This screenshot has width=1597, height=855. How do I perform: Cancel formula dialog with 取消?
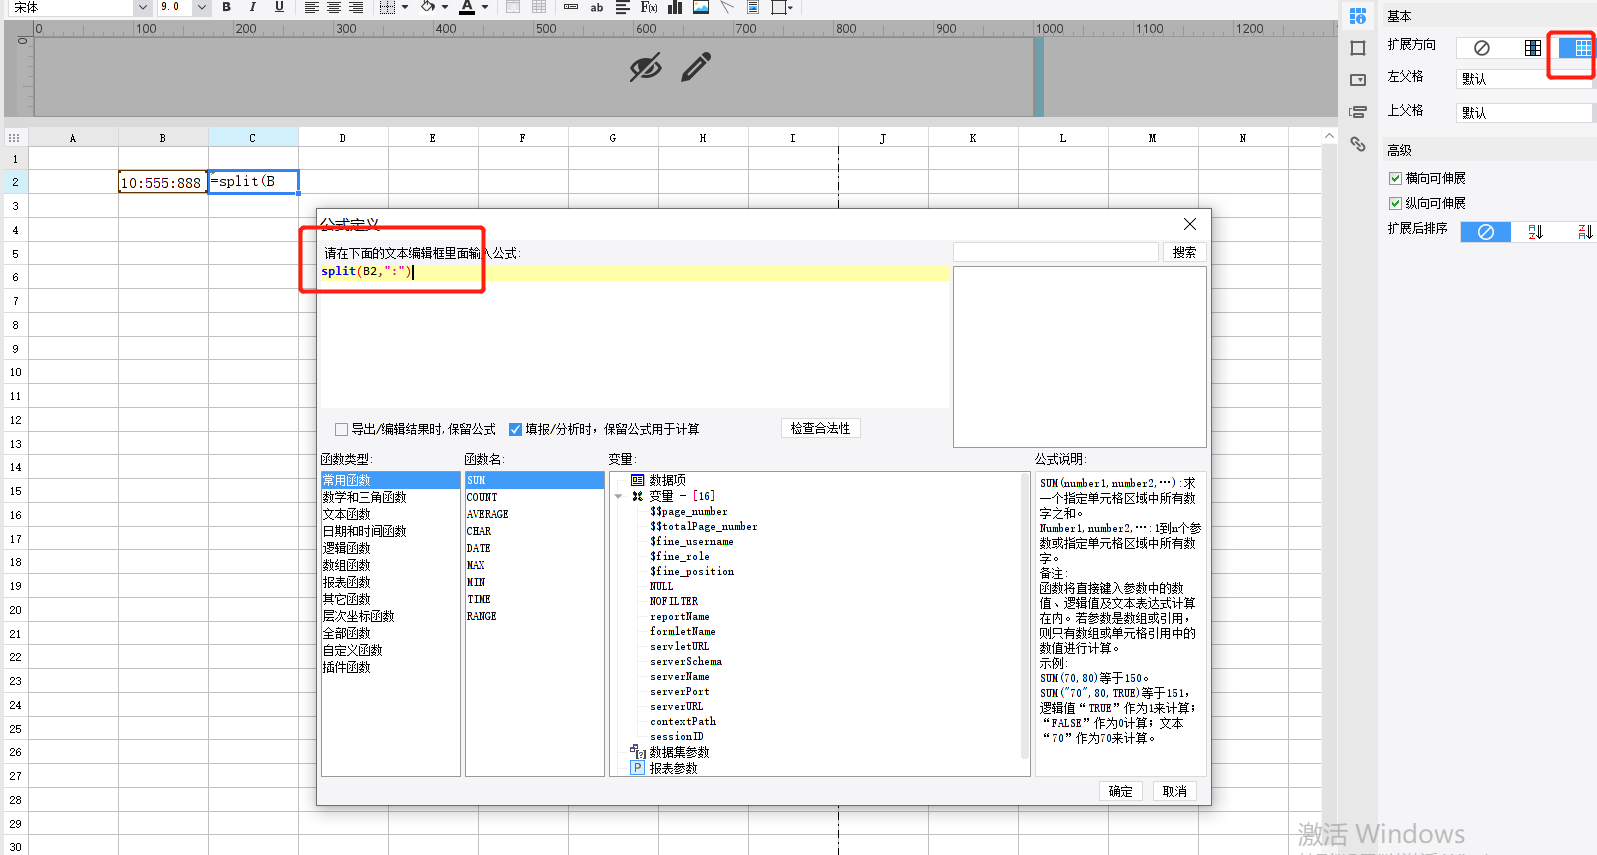[1175, 791]
